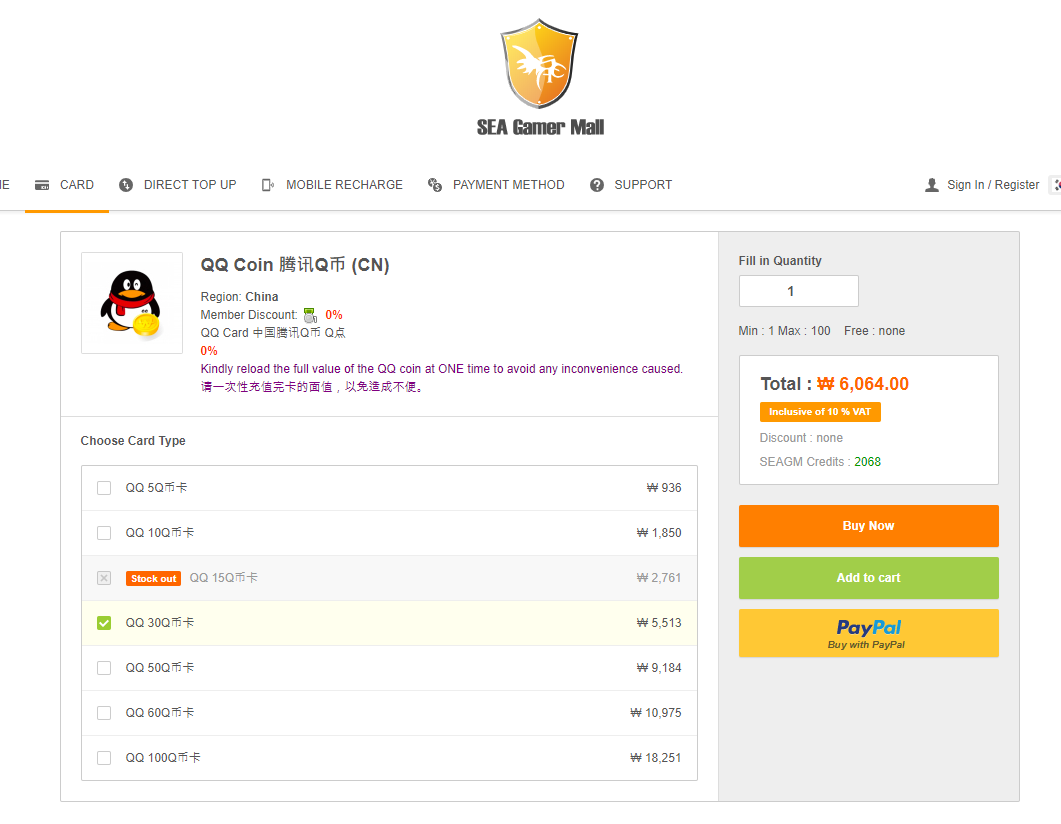This screenshot has width=1061, height=824.
Task: Click the Mobile Recharge phone icon
Action: [x=268, y=185]
